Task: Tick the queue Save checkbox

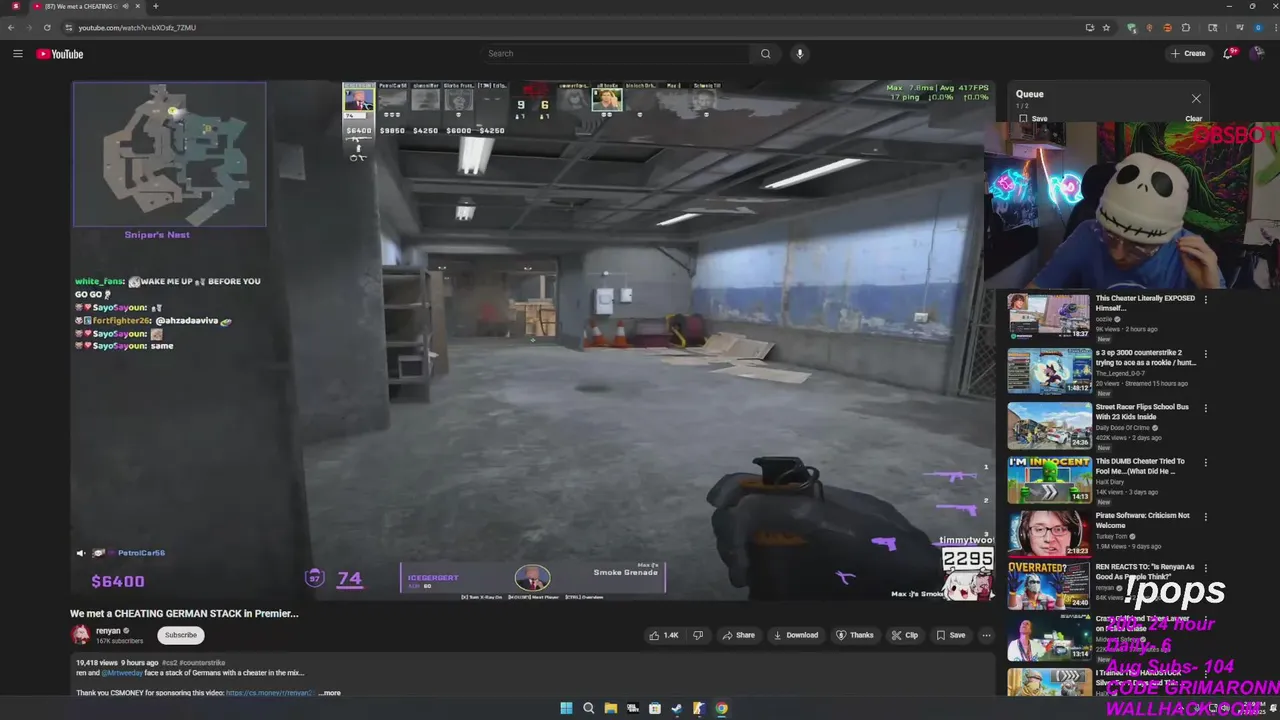Action: (1023, 119)
